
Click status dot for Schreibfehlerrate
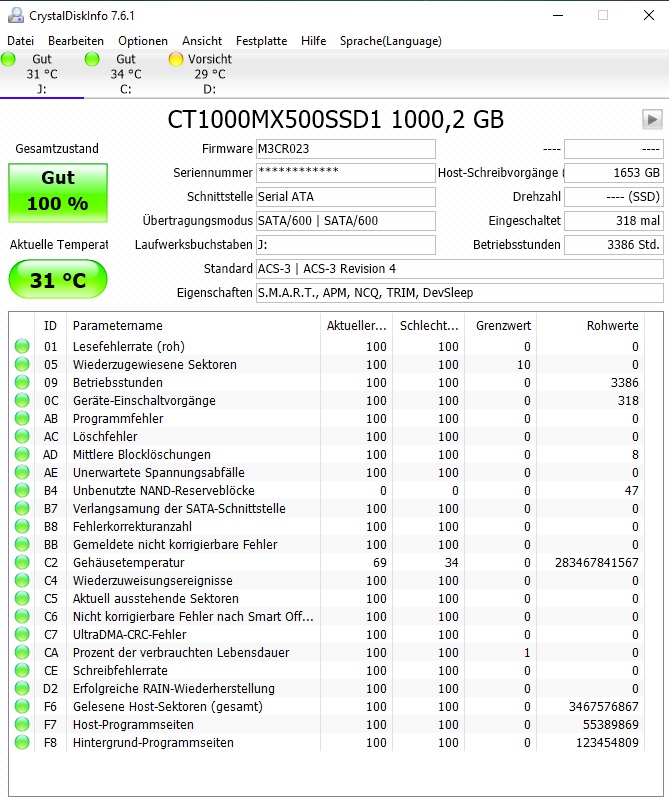point(22,670)
